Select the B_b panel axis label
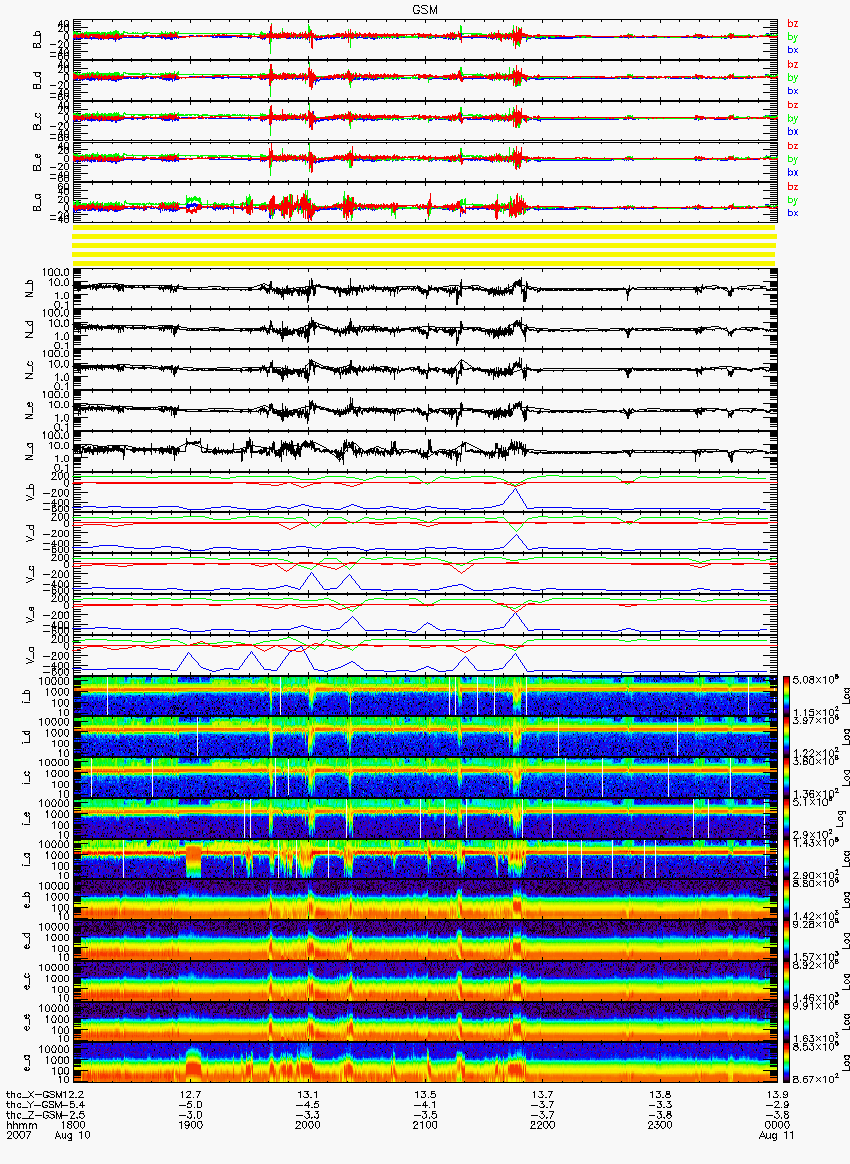 (x=36, y=39)
